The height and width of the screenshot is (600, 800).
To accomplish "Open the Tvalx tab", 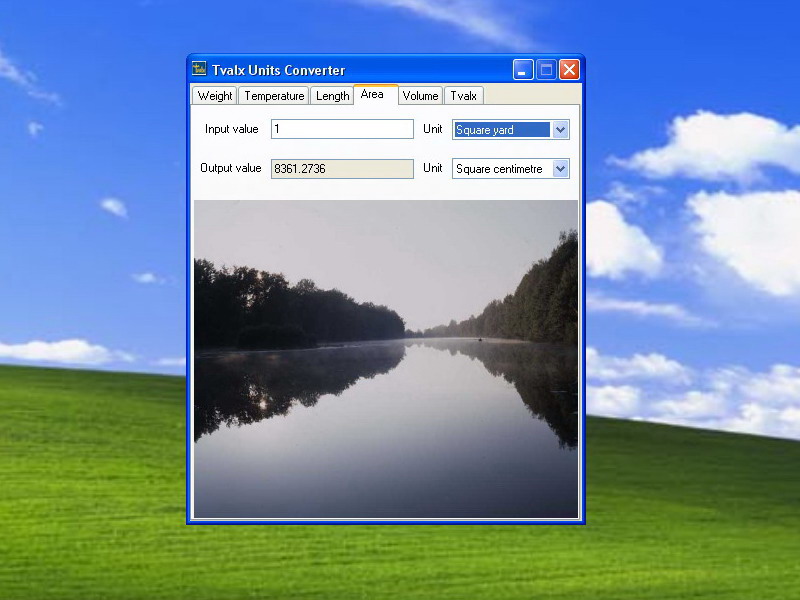I will (x=463, y=96).
